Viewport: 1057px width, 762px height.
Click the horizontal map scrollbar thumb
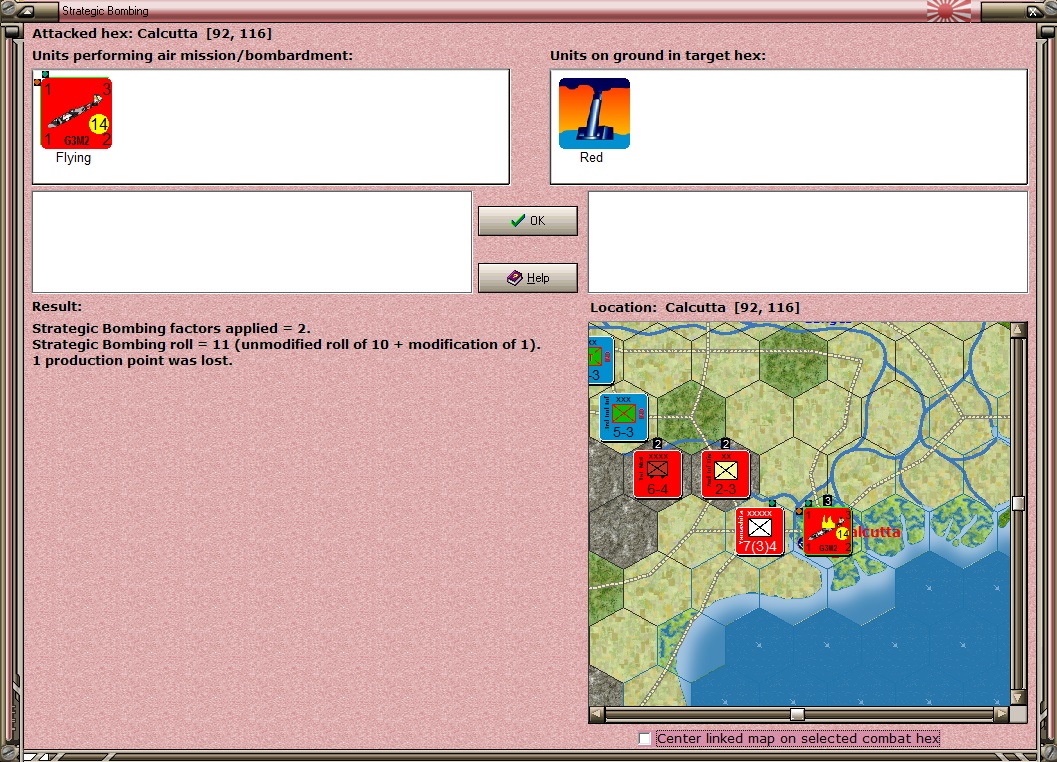797,714
